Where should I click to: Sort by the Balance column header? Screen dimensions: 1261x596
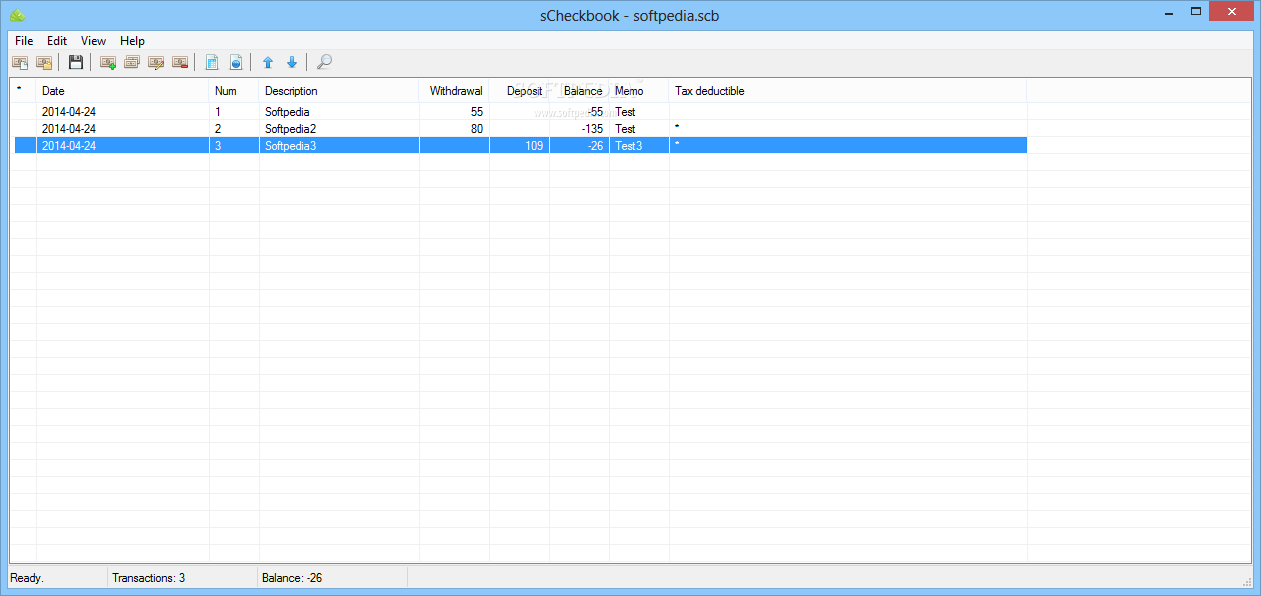[579, 91]
